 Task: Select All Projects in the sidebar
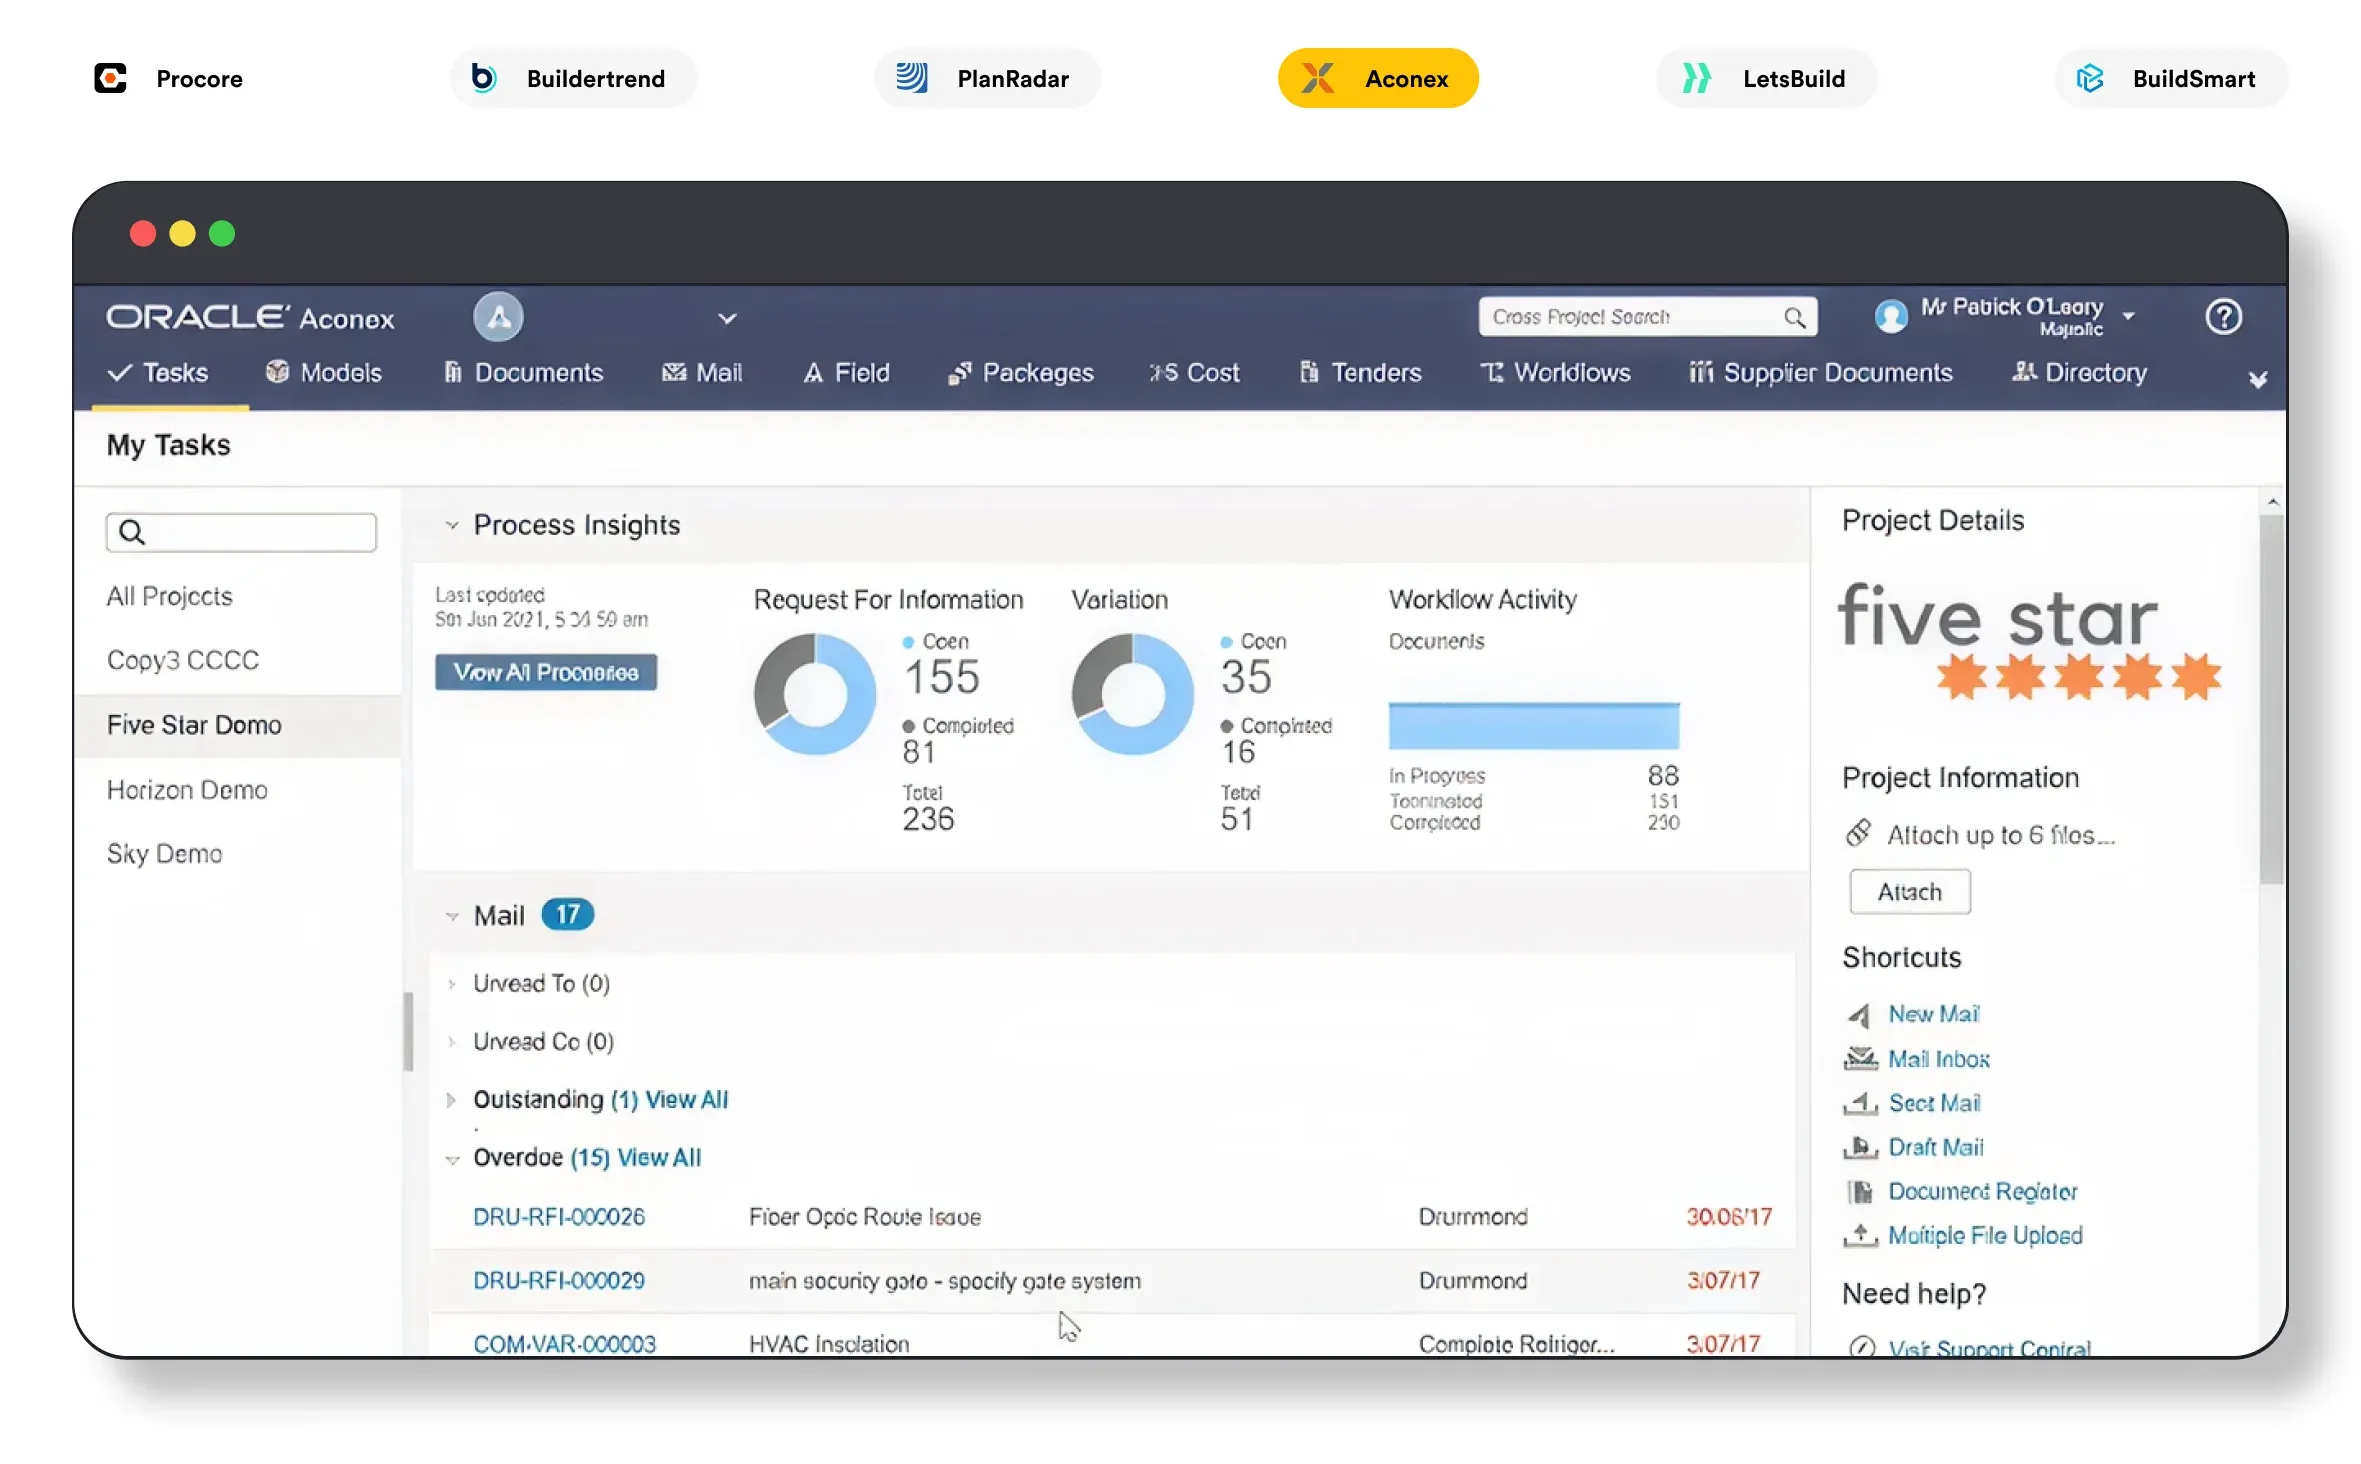[x=169, y=597]
